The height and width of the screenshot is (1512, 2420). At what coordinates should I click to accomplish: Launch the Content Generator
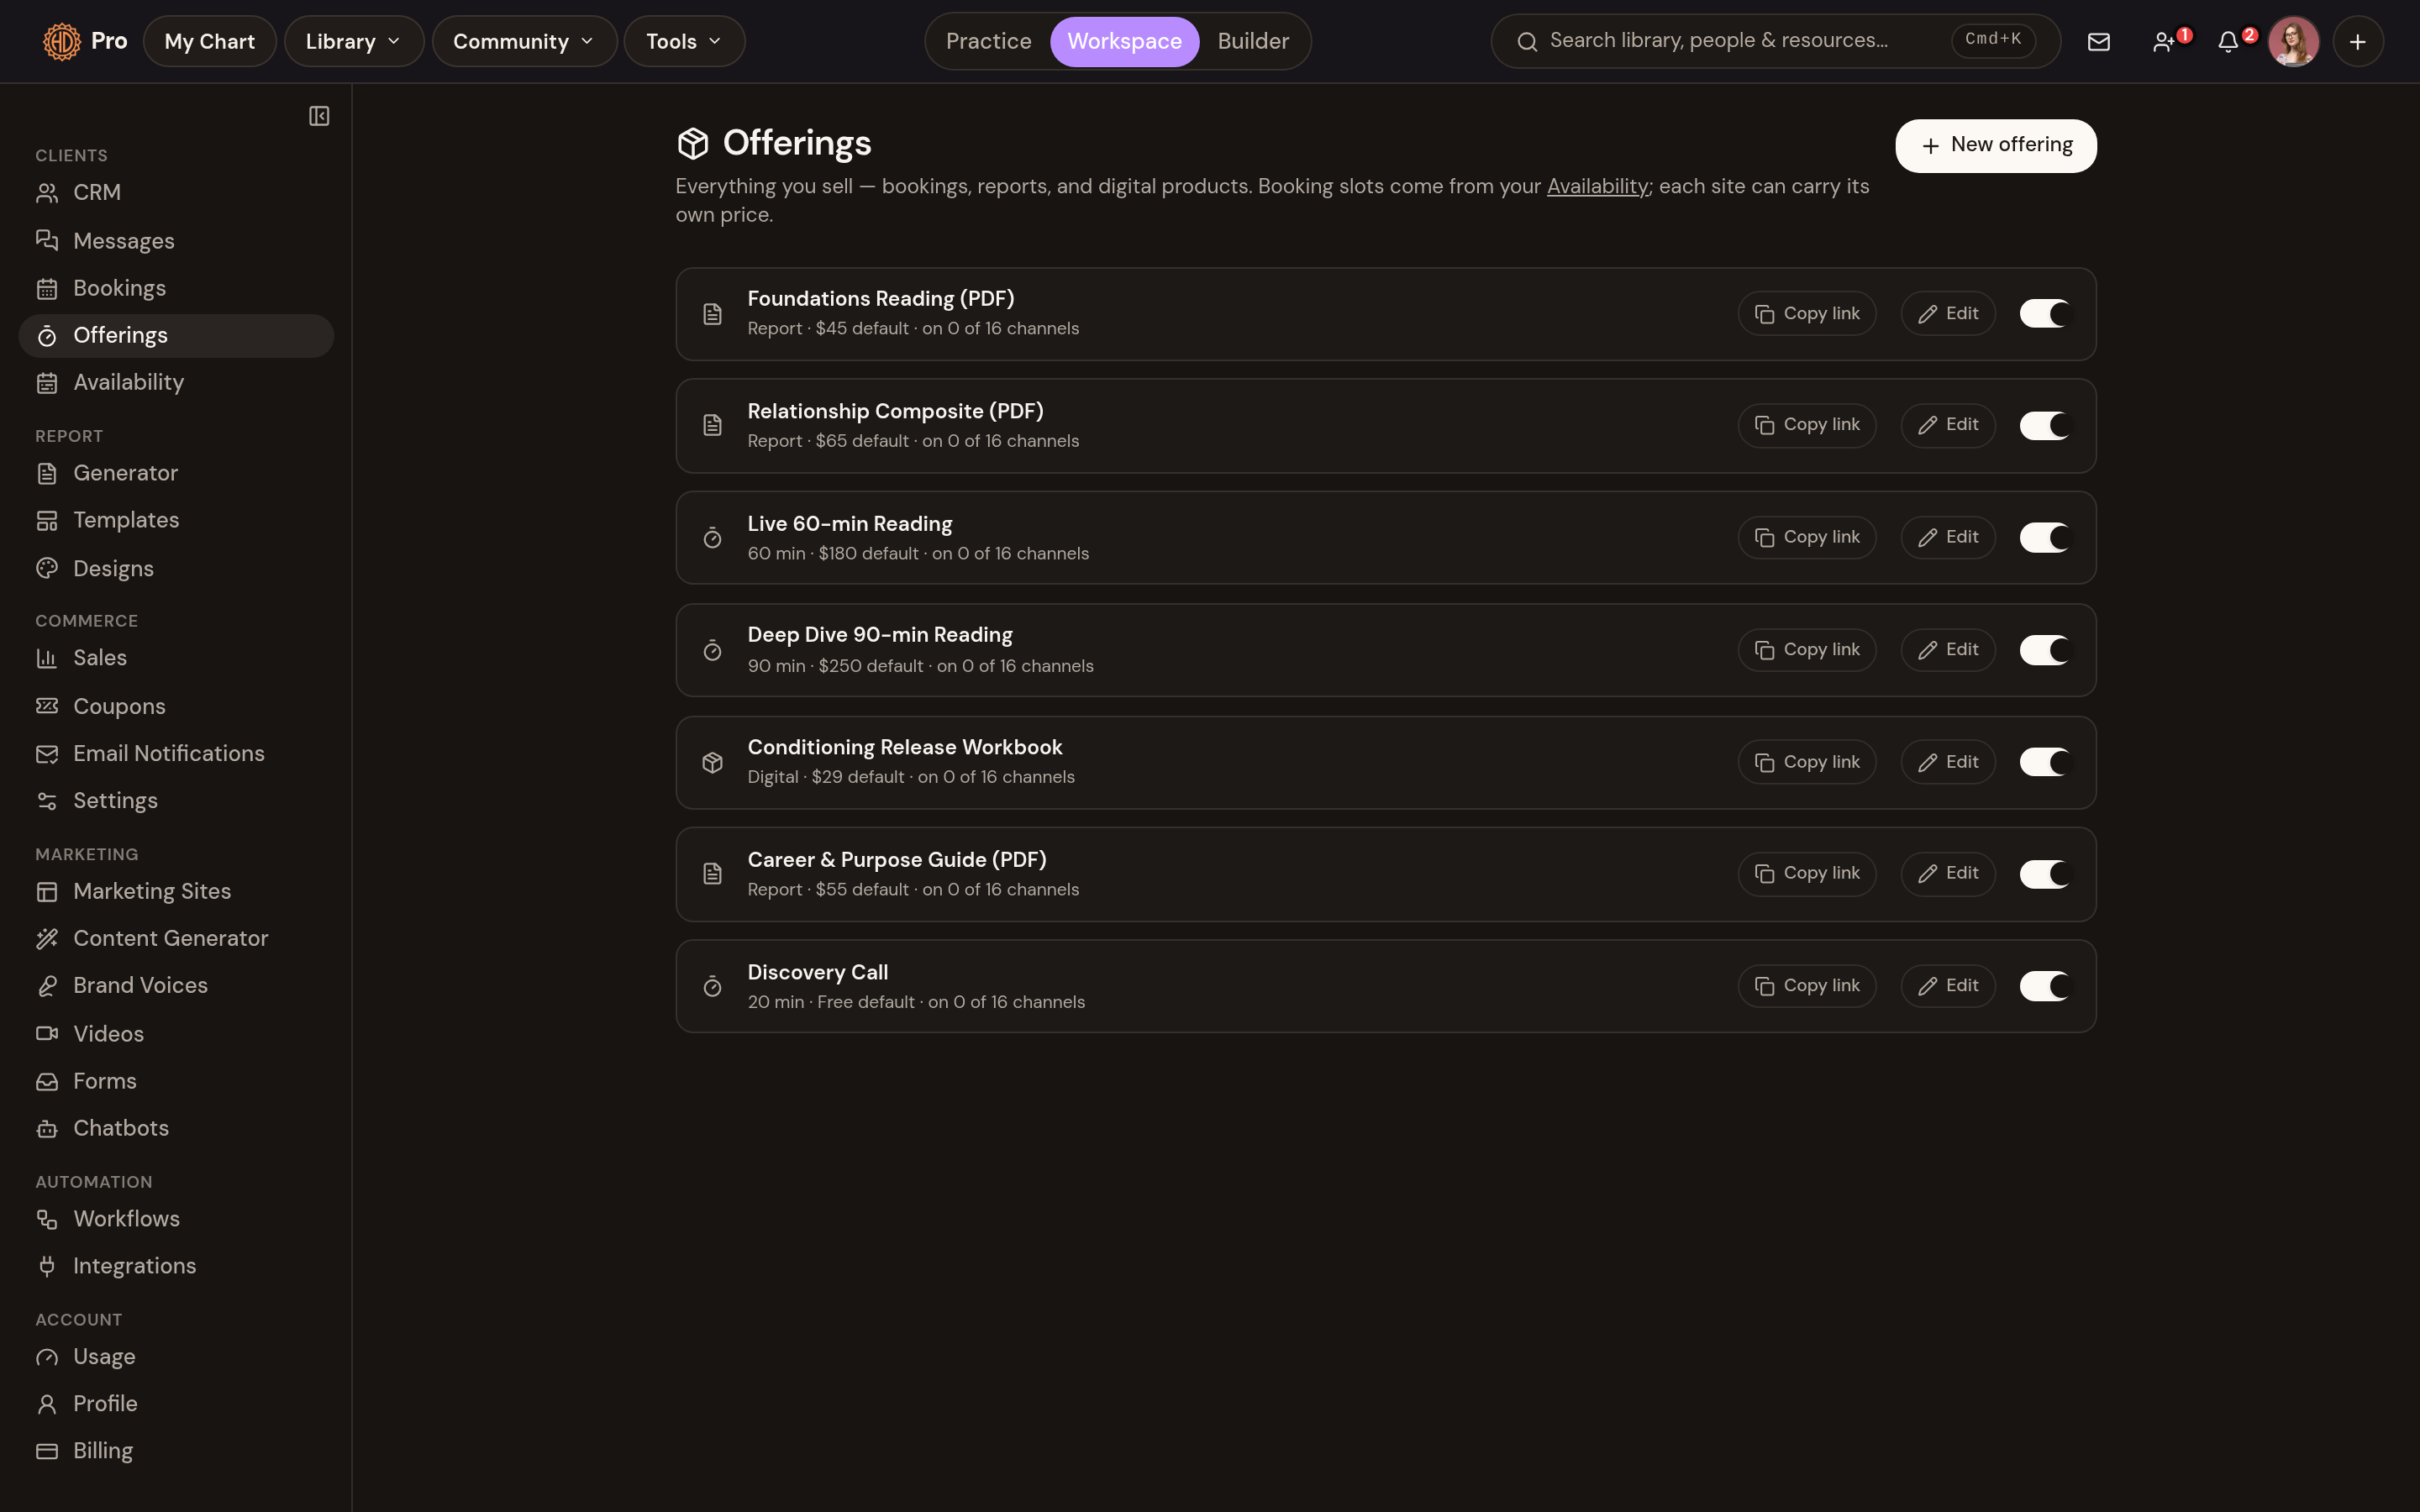[x=176, y=938]
